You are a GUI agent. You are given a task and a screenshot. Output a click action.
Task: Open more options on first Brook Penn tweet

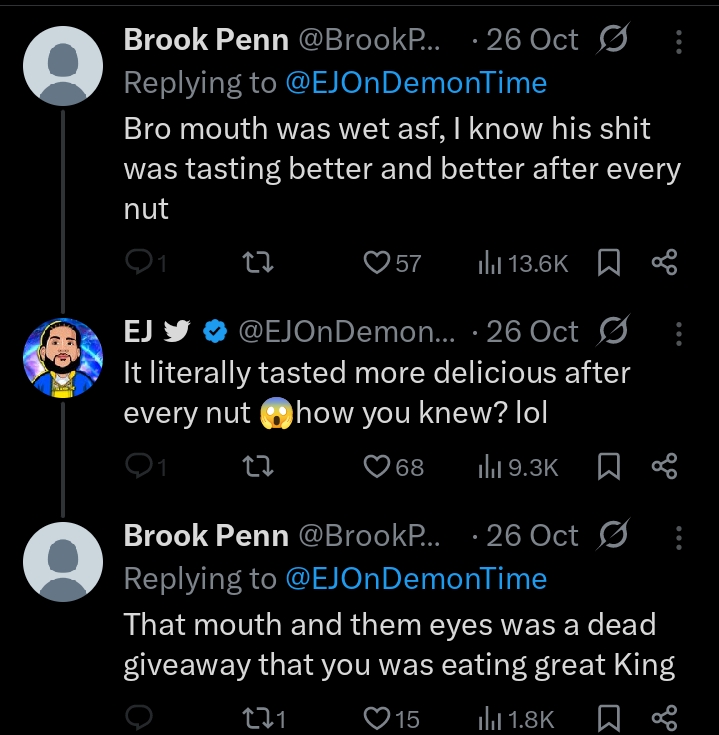680,42
